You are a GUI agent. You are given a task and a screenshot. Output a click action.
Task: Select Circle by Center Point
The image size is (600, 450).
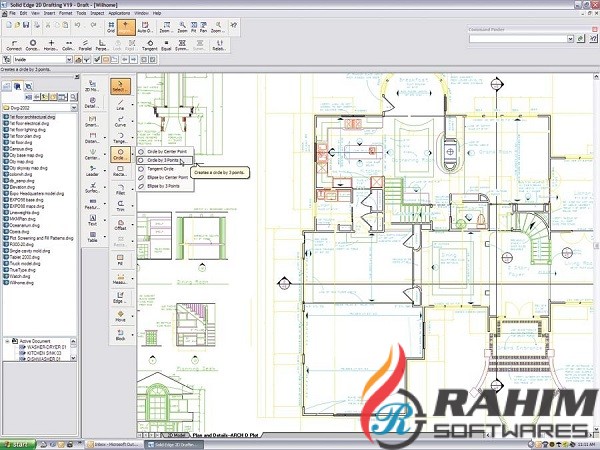165,152
